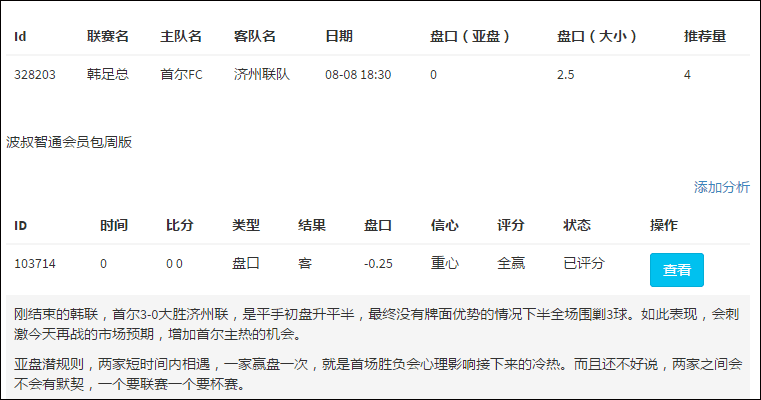Click the paragraph starting 亚盘潜规则

(x=378, y=374)
